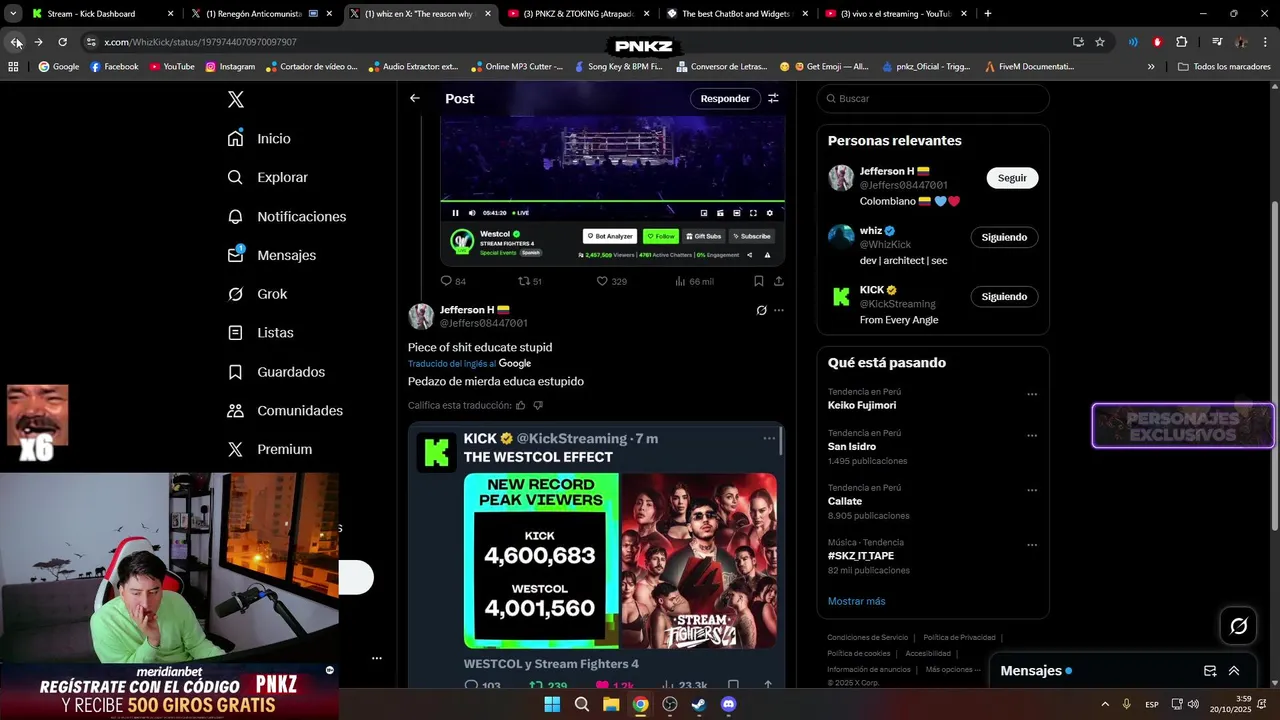The width and height of the screenshot is (1280, 720).
Task: Open Comunidades in the X sidebar
Action: 285,410
